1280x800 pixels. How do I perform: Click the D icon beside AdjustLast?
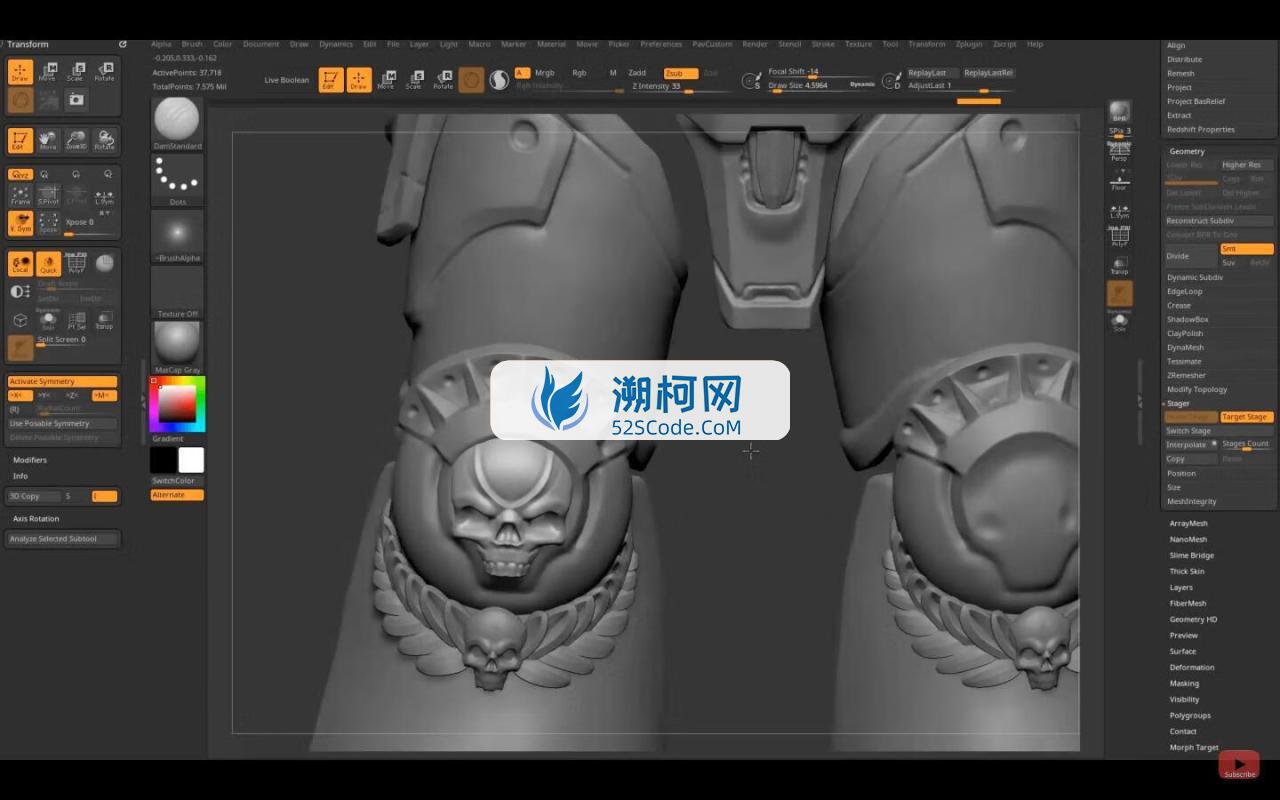coord(891,81)
